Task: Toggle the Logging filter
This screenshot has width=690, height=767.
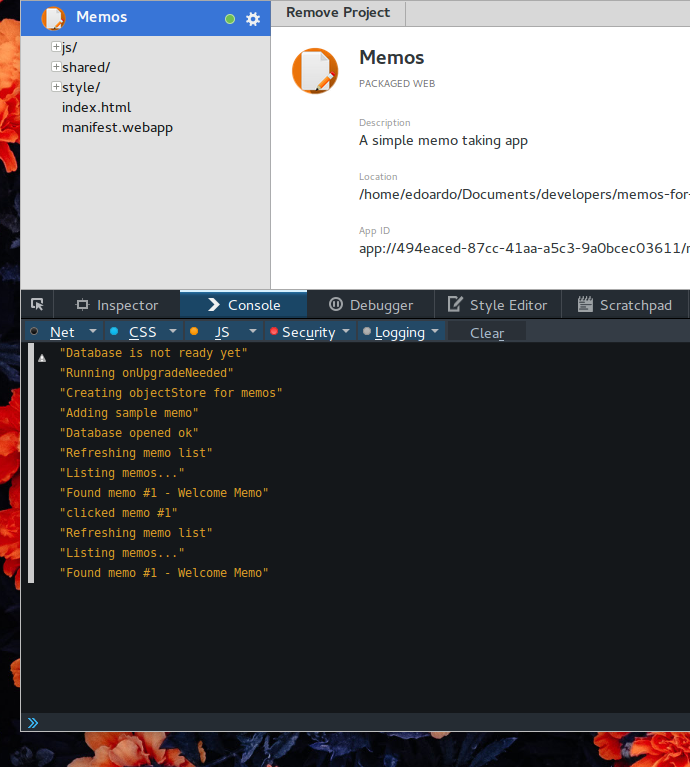Action: 400,332
